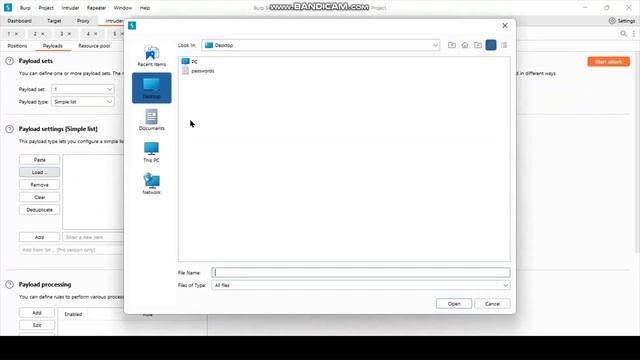Click the orange Start attack button

609,62
